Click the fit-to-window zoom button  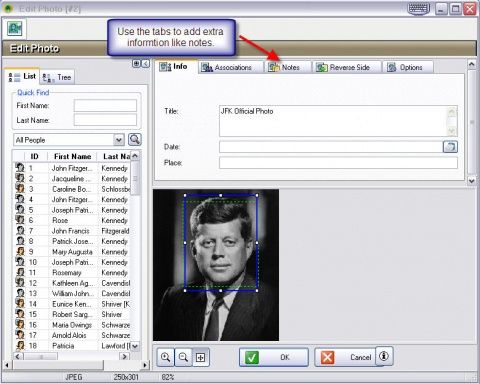tap(201, 357)
